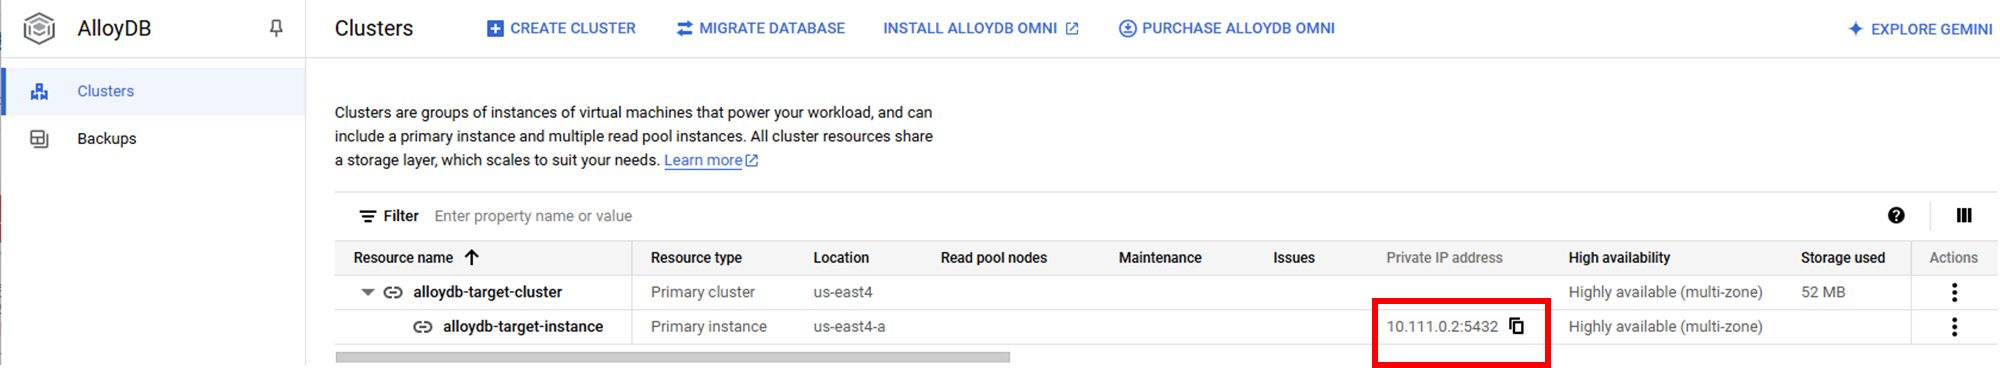2000x368 pixels.
Task: Click the Backups sidebar icon
Action: pyautogui.click(x=39, y=139)
